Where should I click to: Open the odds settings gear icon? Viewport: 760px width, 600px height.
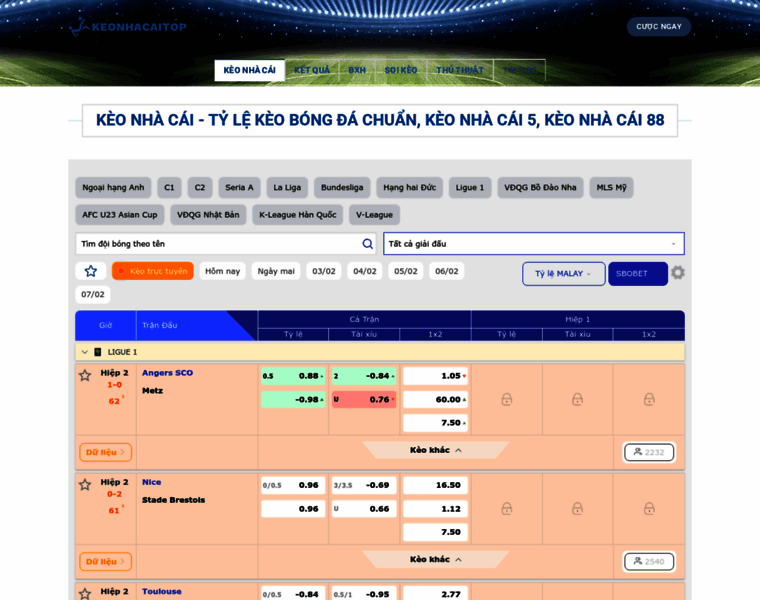coord(678,273)
